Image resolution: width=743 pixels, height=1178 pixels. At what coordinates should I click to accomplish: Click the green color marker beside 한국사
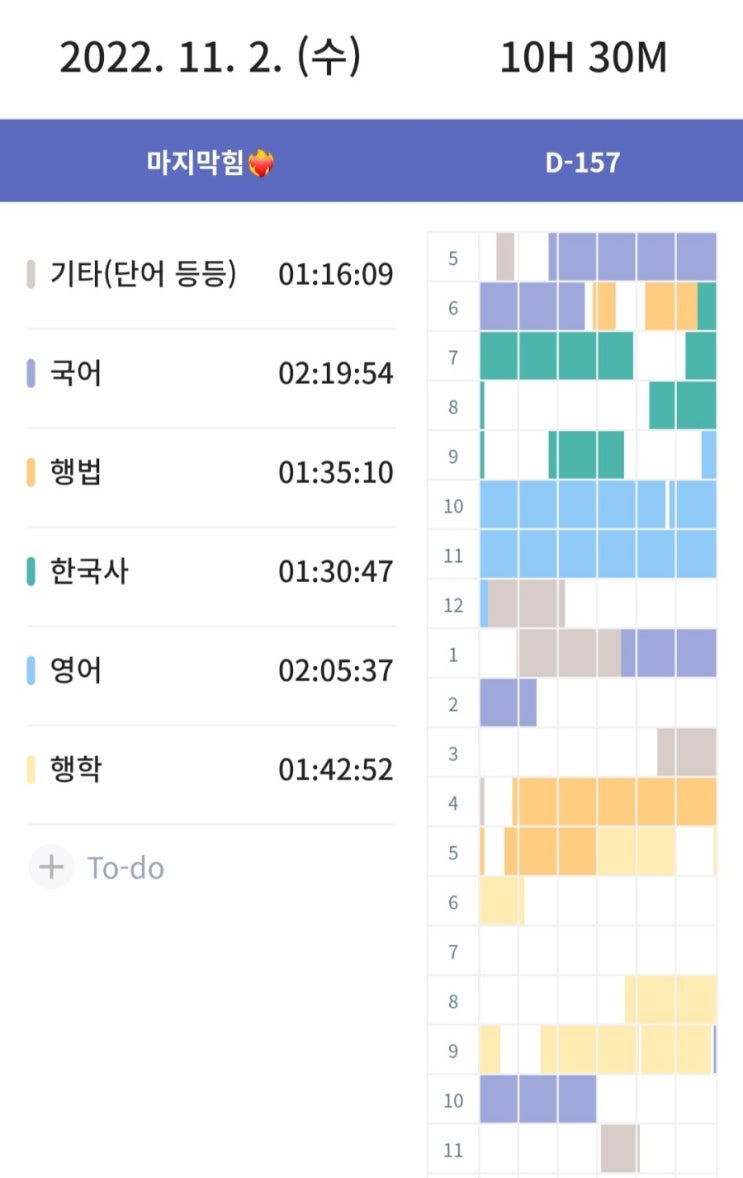pyautogui.click(x=31, y=572)
